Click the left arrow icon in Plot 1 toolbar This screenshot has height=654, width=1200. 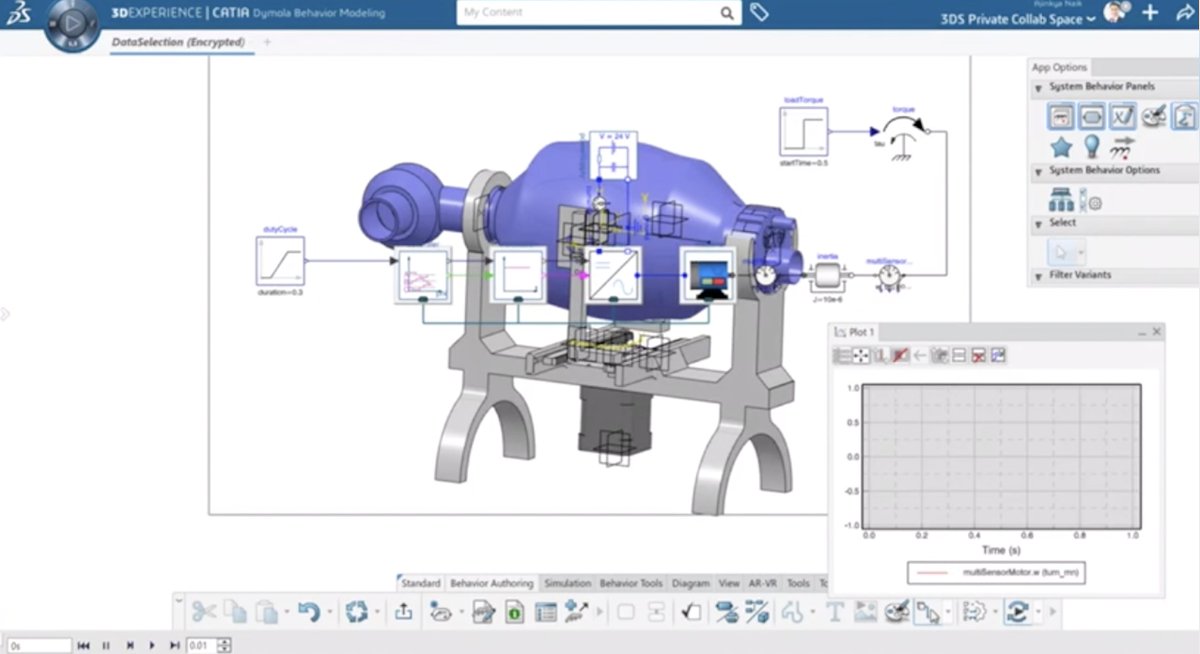920,355
